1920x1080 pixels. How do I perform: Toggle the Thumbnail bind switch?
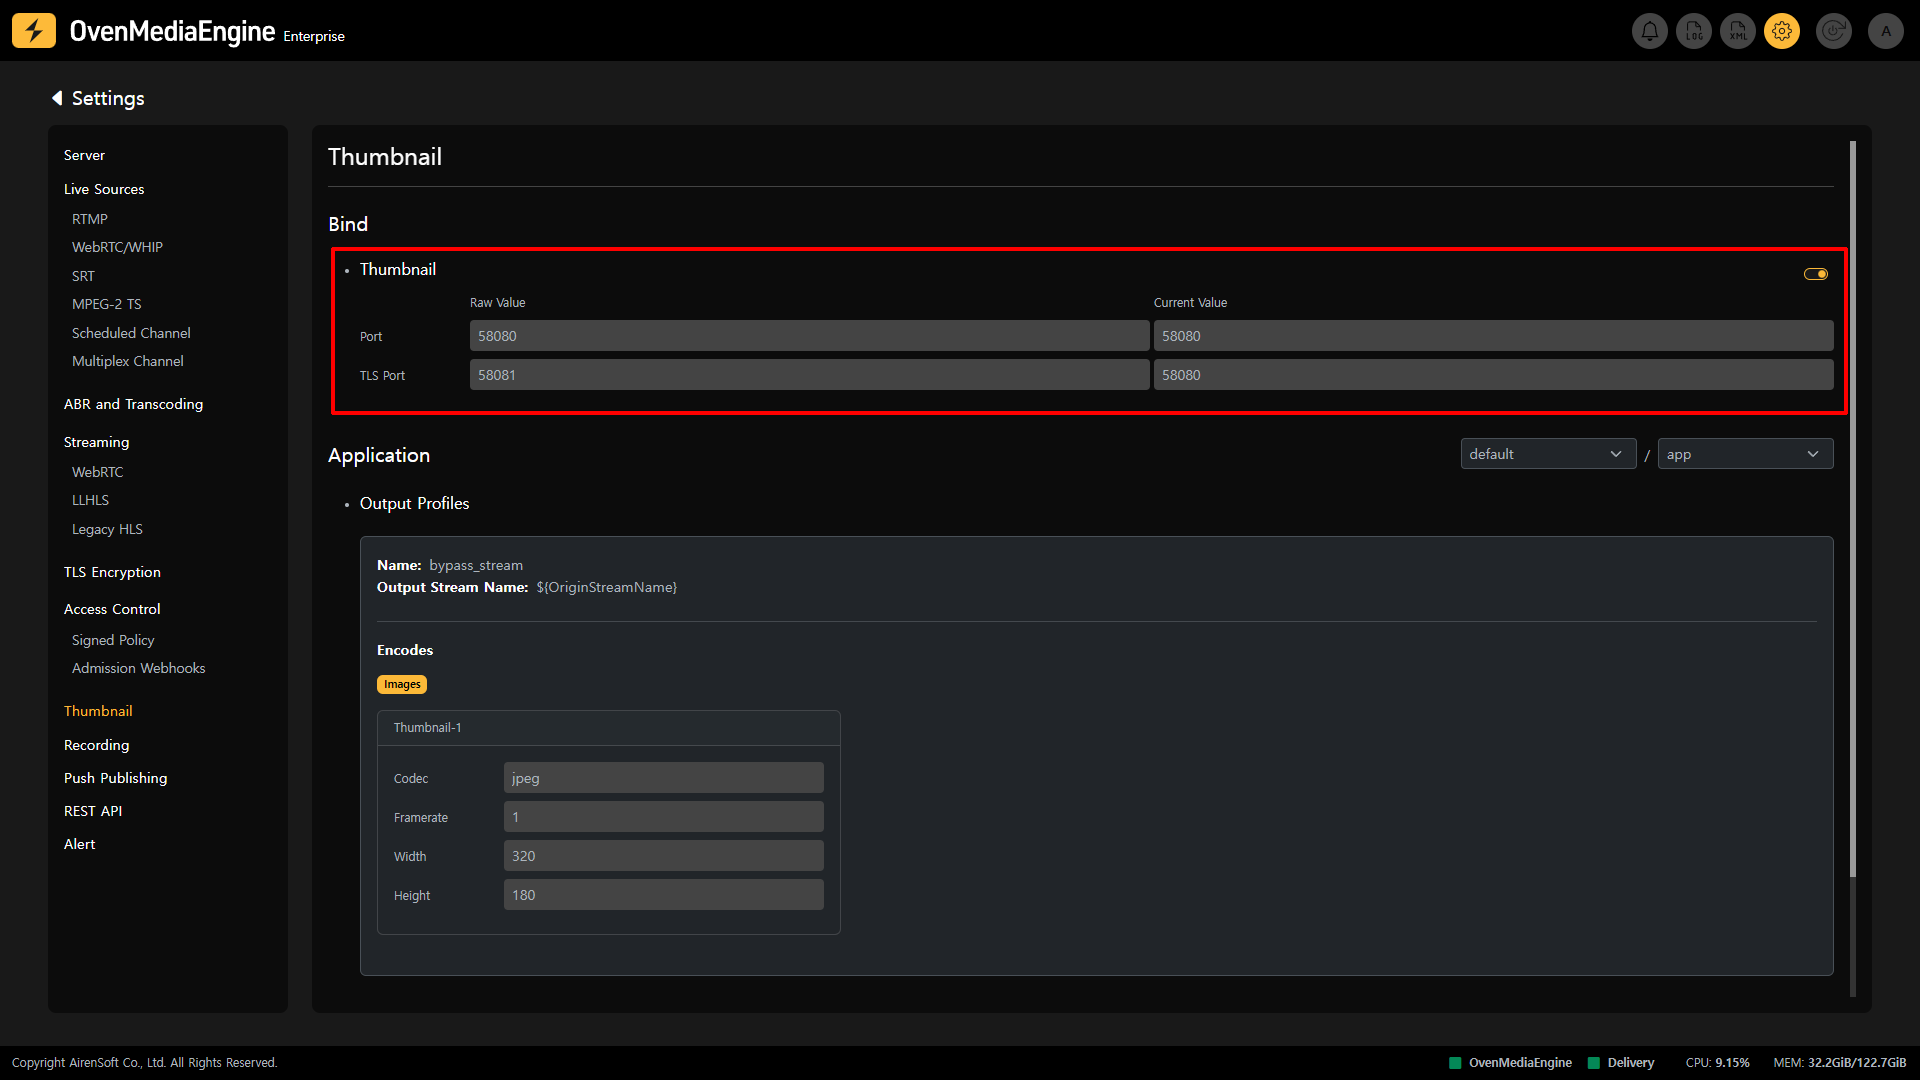[1816, 274]
